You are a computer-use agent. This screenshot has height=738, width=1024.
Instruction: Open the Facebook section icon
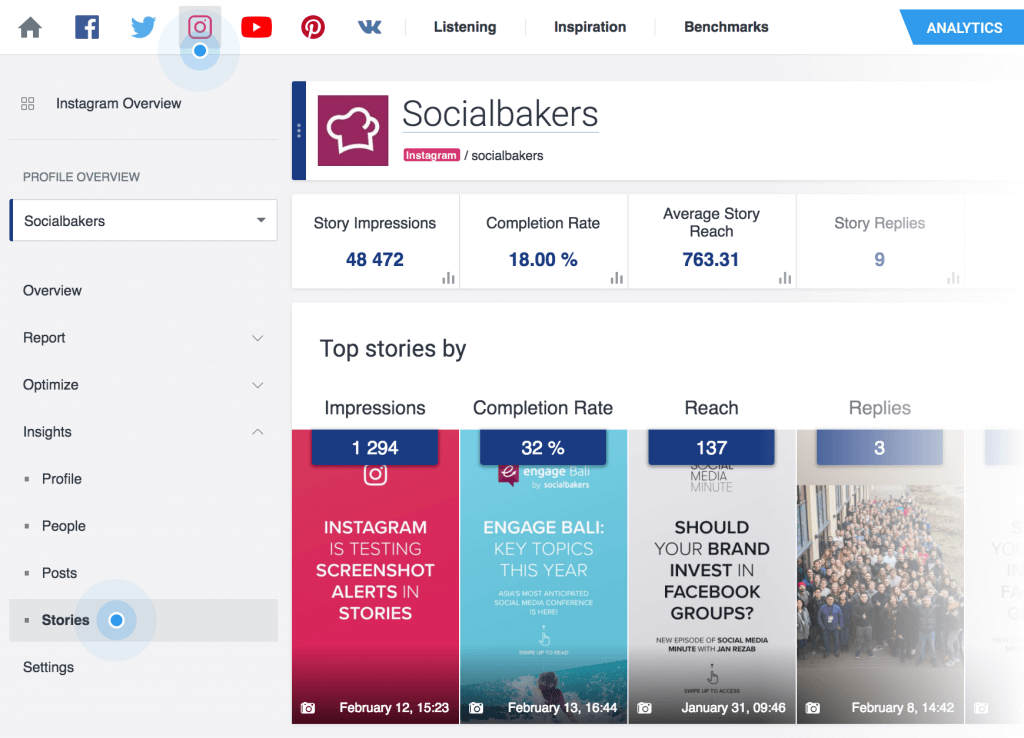(x=87, y=27)
